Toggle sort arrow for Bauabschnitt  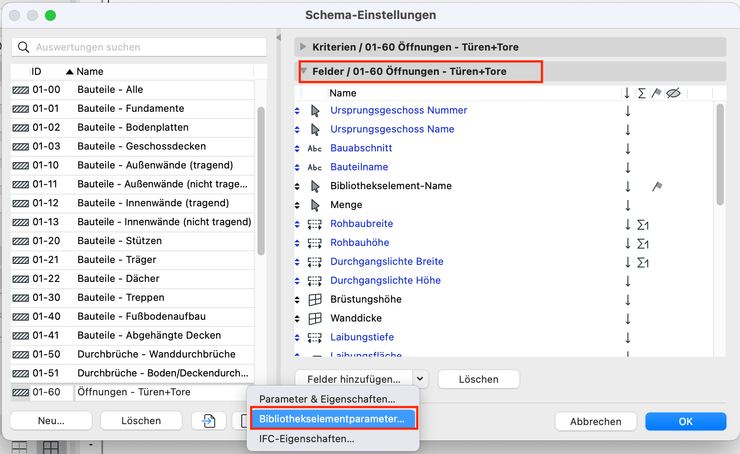(x=628, y=149)
